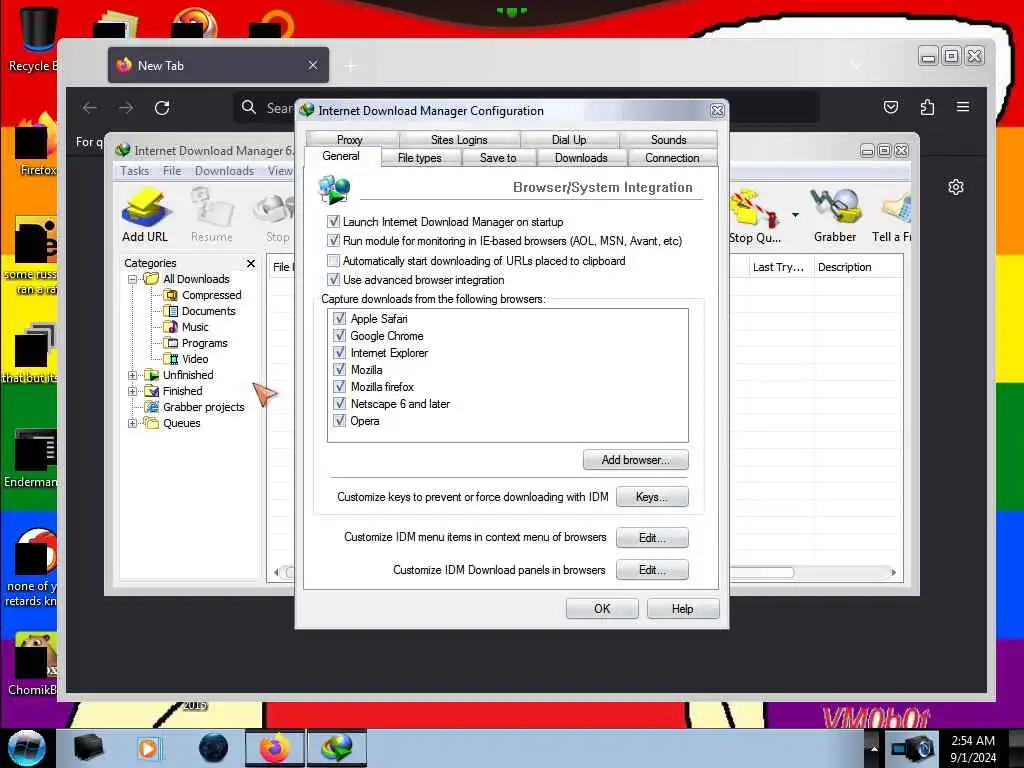
Task: Open the Firefox desktop shortcut
Action: 36,145
